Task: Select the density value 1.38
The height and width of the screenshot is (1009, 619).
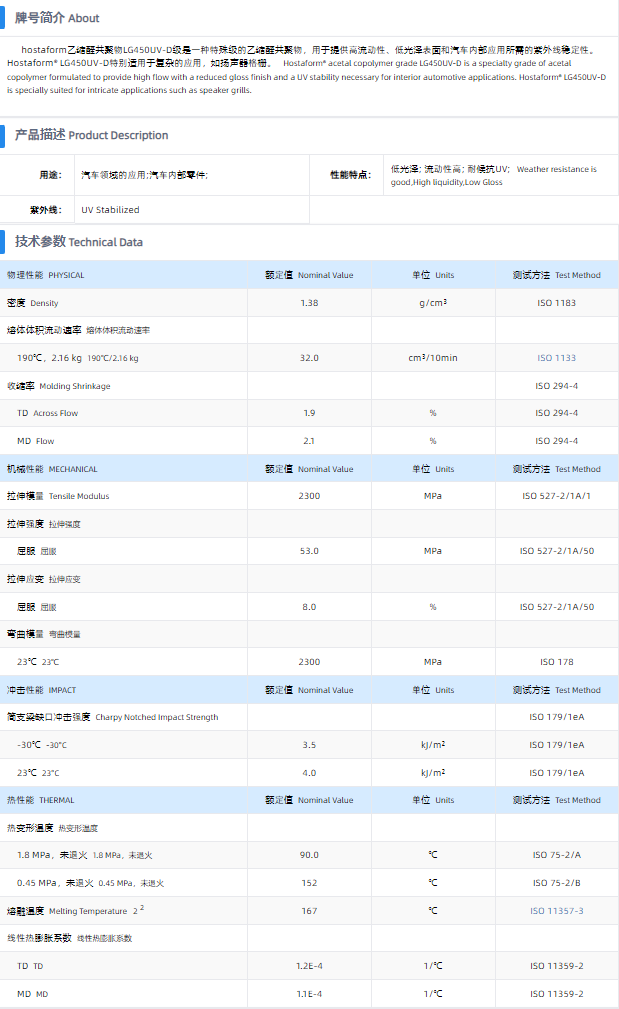Action: pos(309,303)
